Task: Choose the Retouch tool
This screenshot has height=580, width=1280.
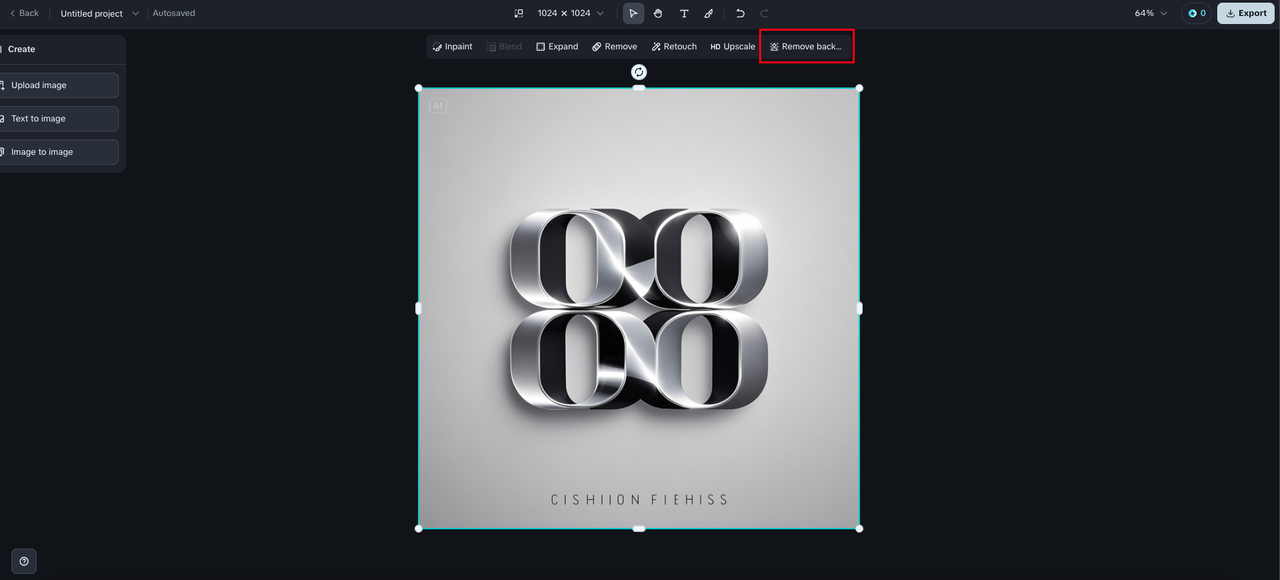Action: pos(674,46)
